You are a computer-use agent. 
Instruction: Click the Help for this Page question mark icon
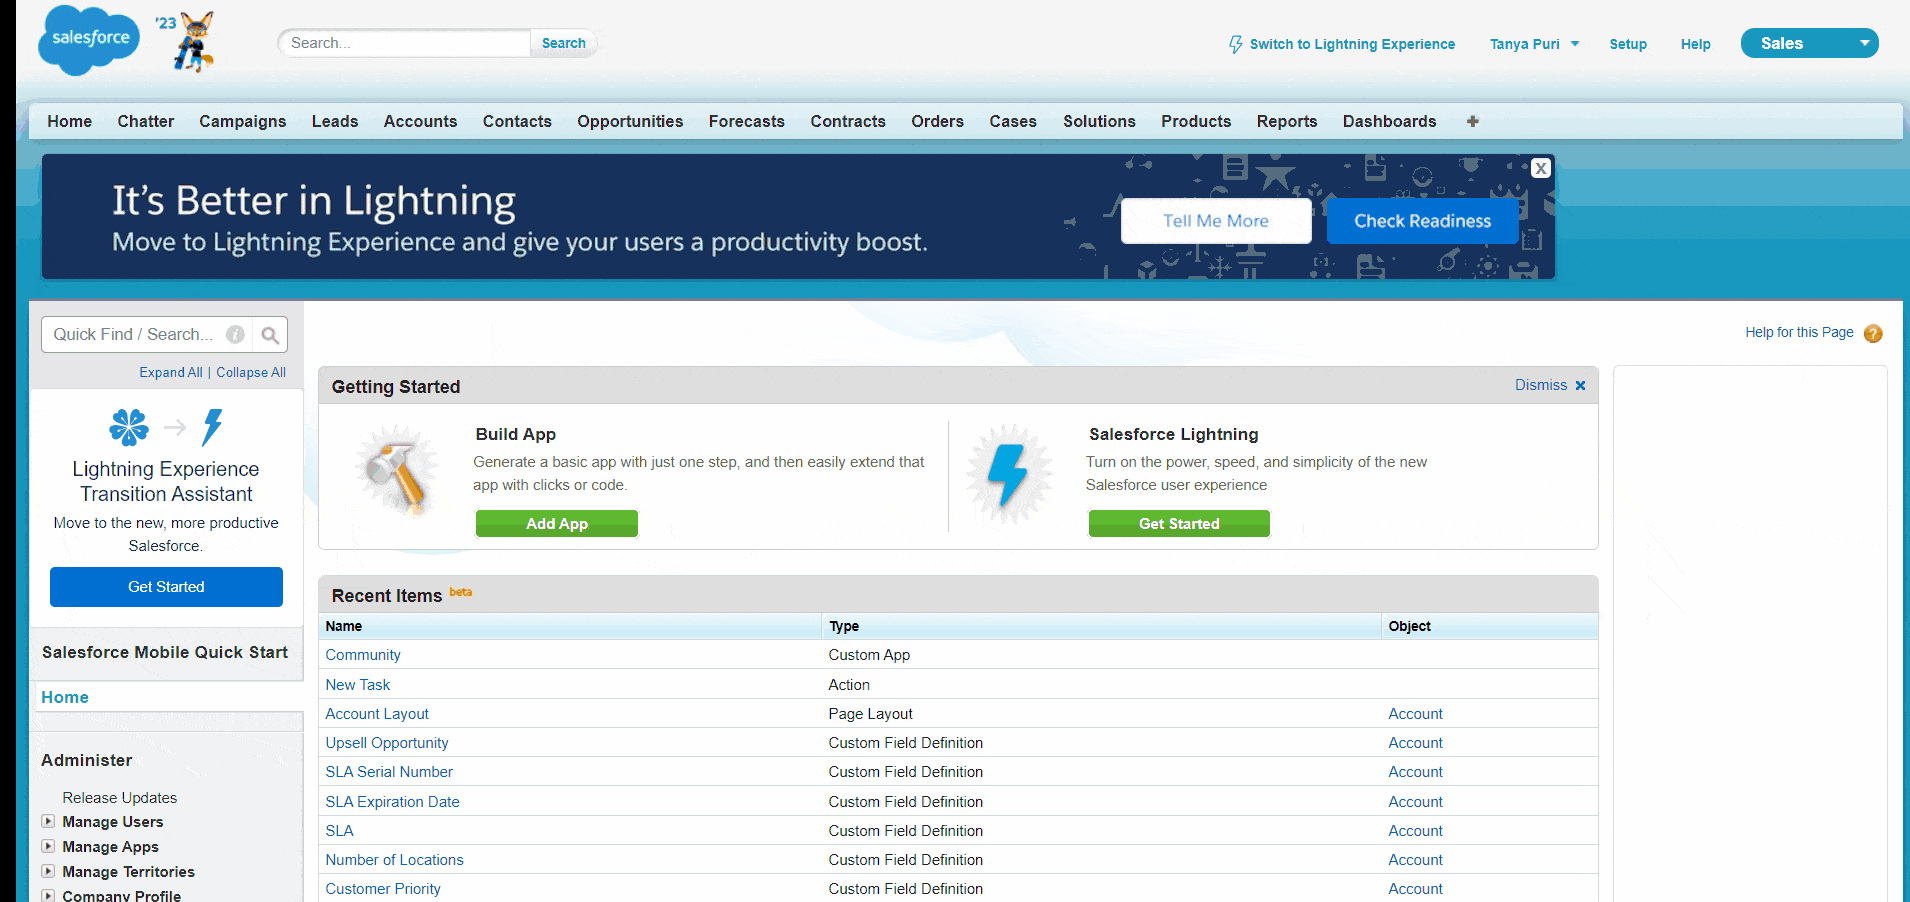(1874, 333)
